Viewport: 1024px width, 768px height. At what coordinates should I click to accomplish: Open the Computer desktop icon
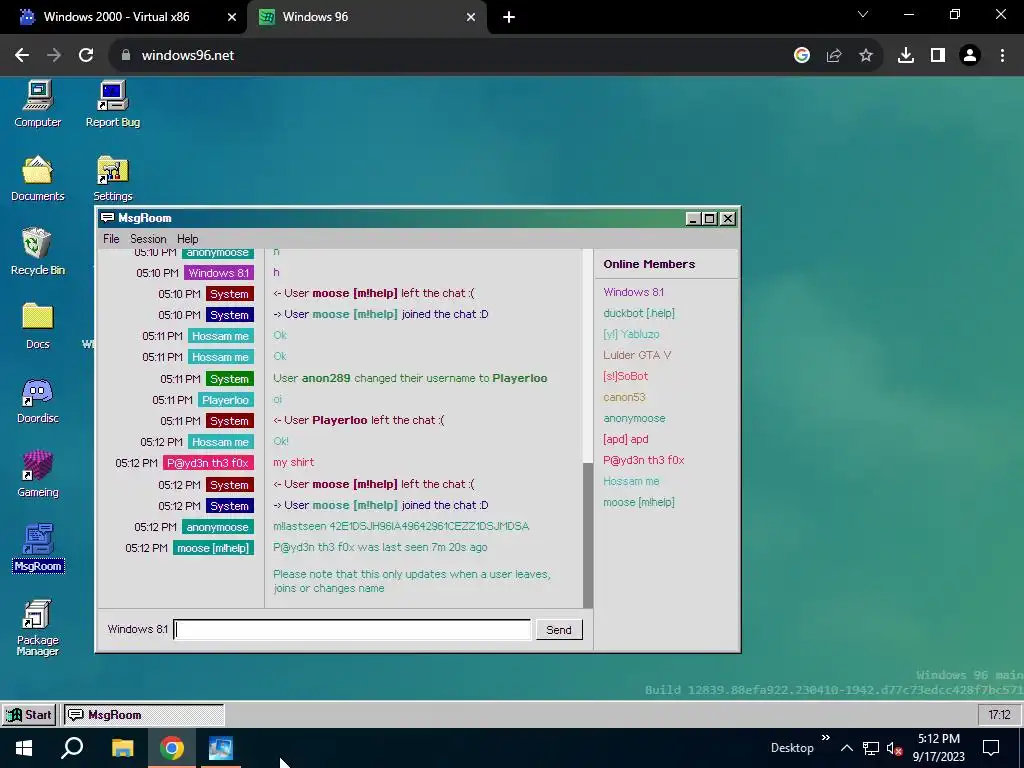click(37, 104)
